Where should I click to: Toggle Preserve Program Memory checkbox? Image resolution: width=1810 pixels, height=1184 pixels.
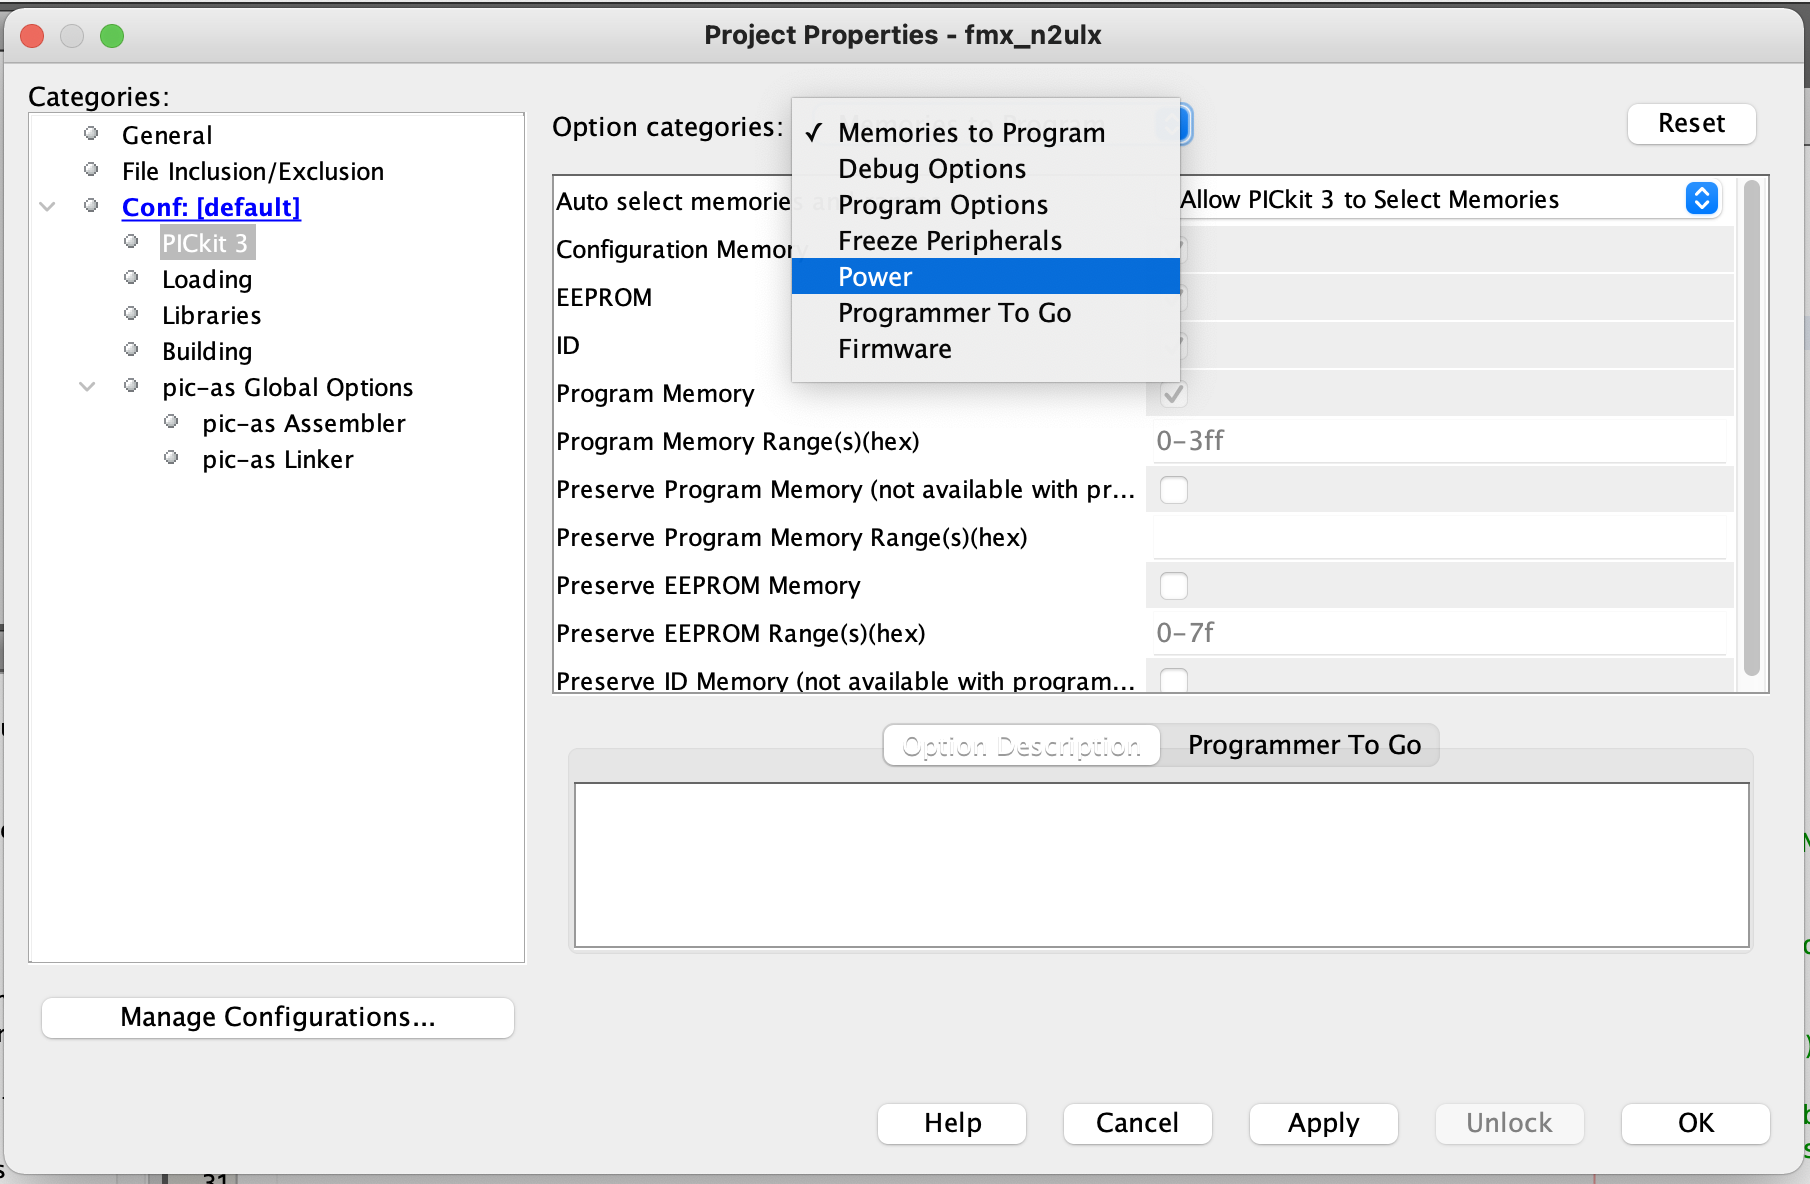pyautogui.click(x=1173, y=490)
